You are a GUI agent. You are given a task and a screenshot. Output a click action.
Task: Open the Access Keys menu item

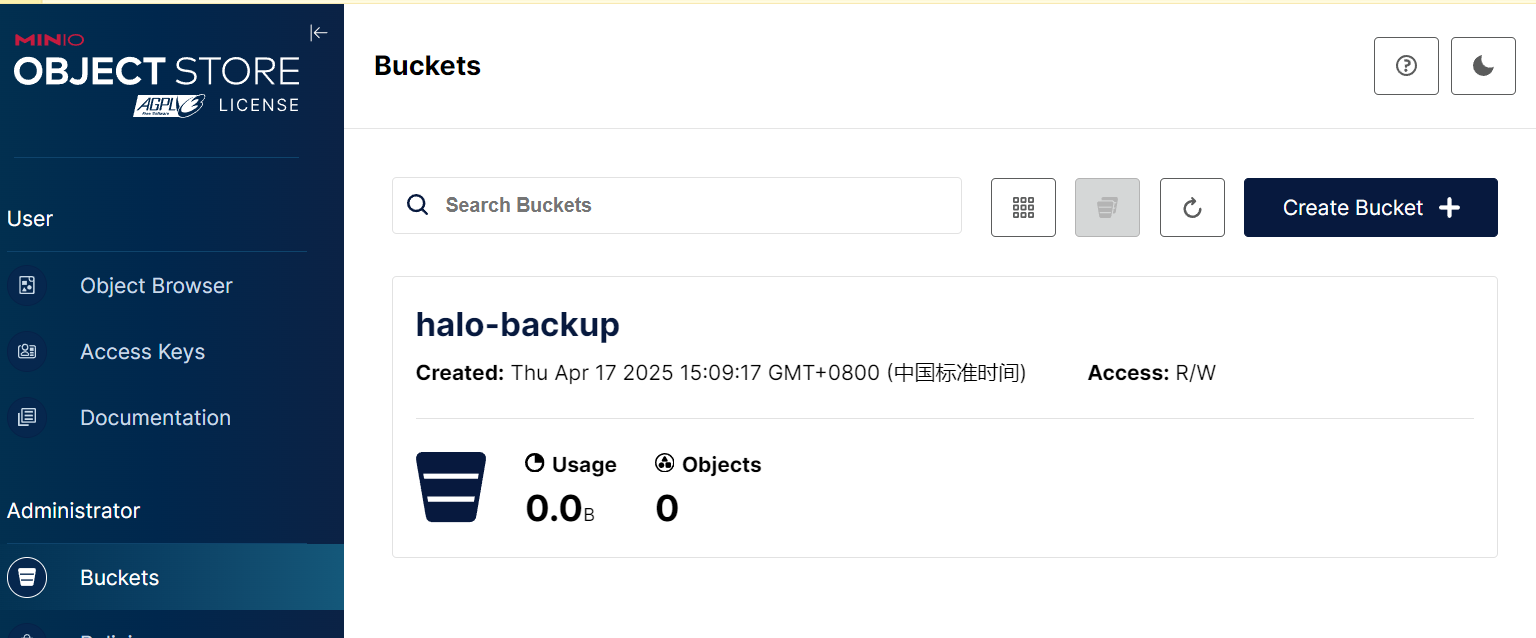(x=142, y=352)
